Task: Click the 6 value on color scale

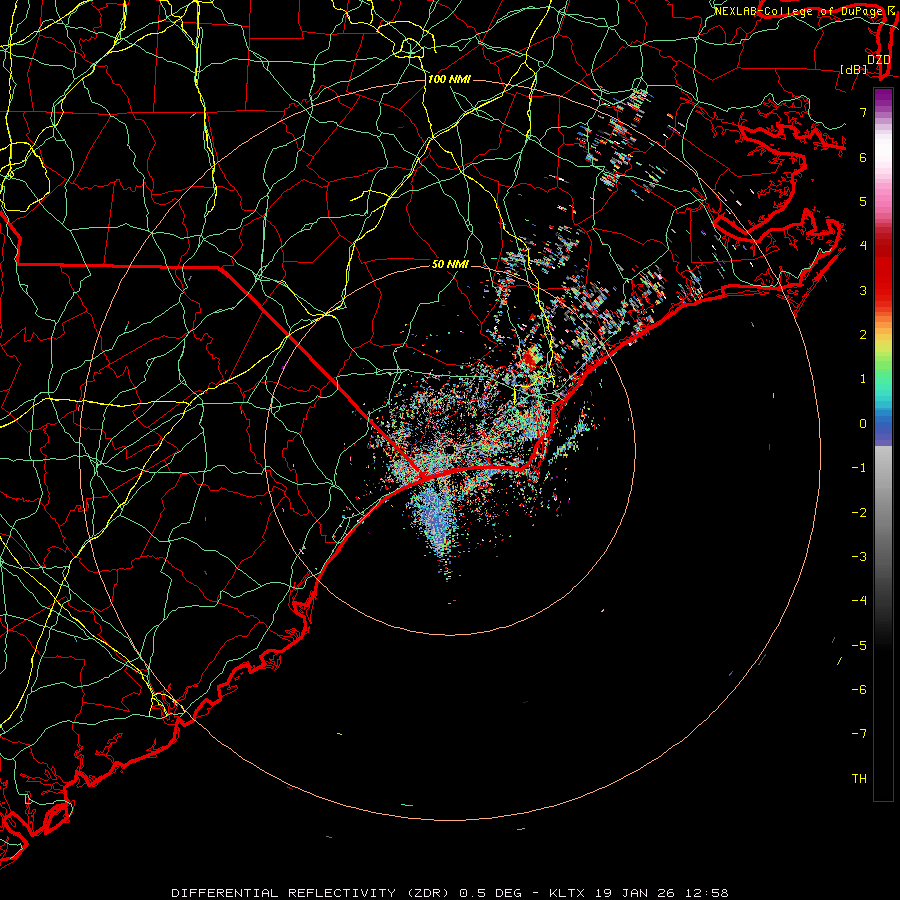Action: pyautogui.click(x=863, y=157)
